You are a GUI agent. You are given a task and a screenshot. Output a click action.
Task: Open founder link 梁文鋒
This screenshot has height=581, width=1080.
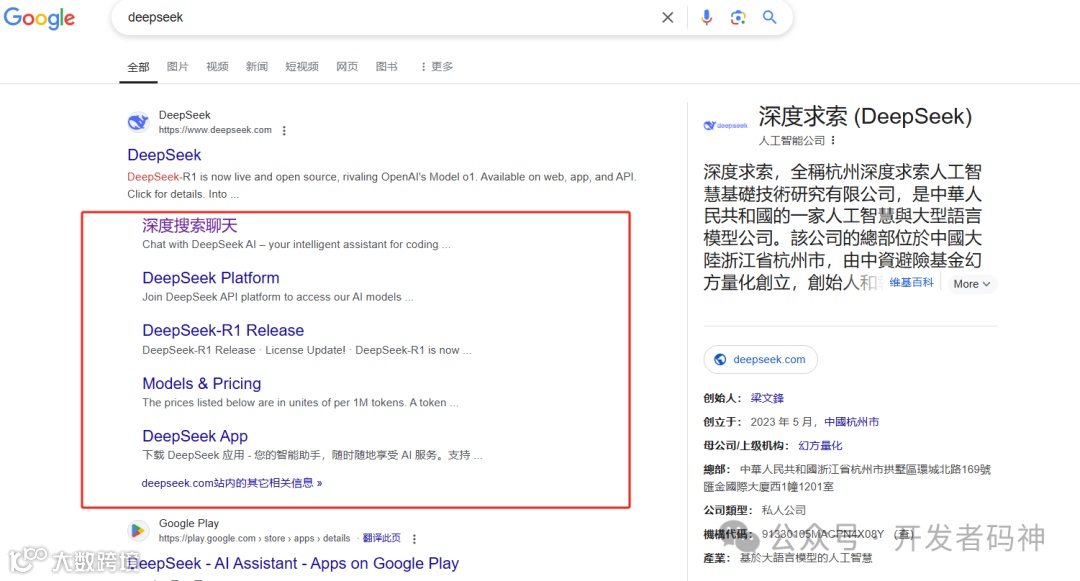767,398
